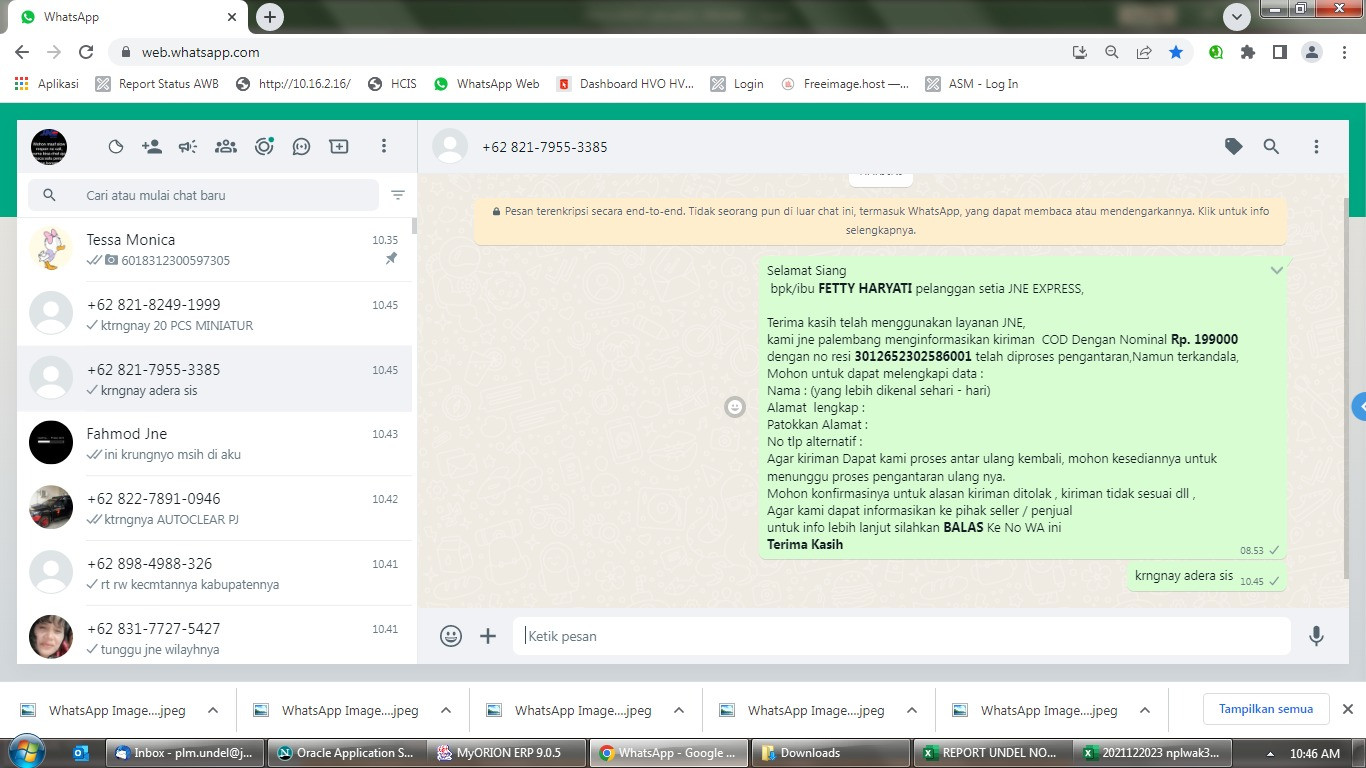Open contact info for +62 821-7955-3385 header
This screenshot has height=768, width=1366.
point(544,147)
